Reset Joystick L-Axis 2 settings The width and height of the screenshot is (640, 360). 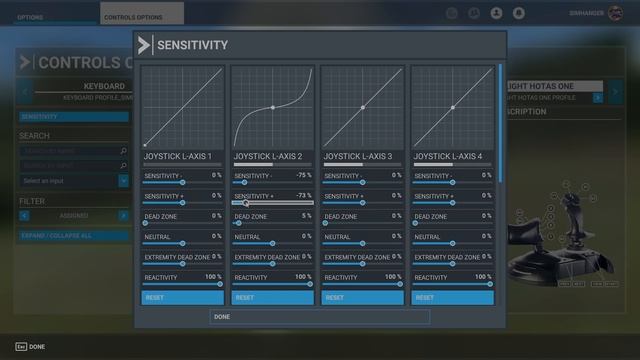tap(273, 298)
